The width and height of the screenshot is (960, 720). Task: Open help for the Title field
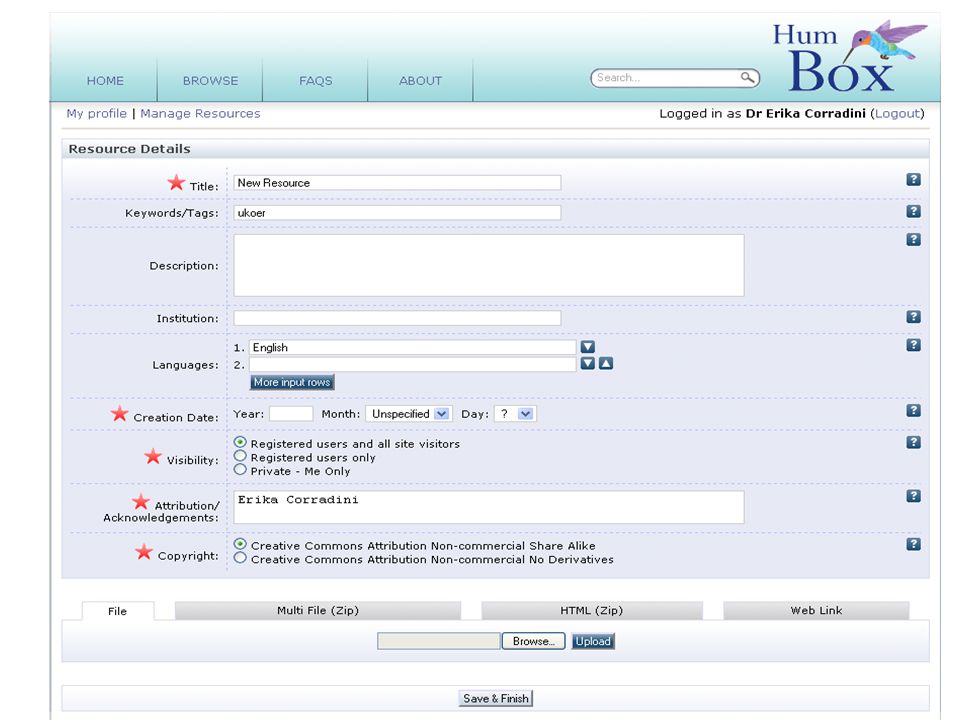pyautogui.click(x=913, y=179)
